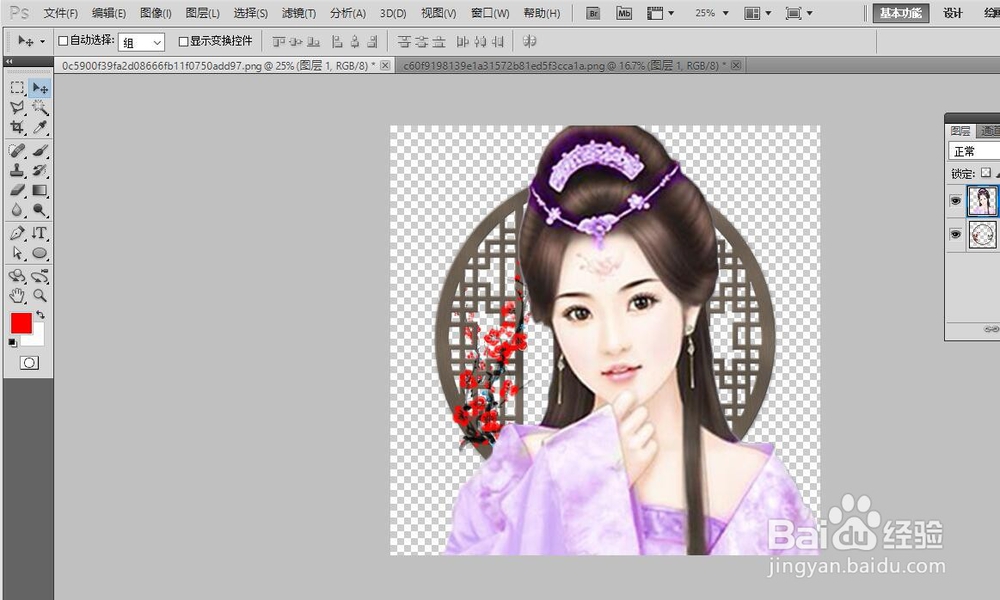Hide the top layer via eye icon

click(955, 201)
